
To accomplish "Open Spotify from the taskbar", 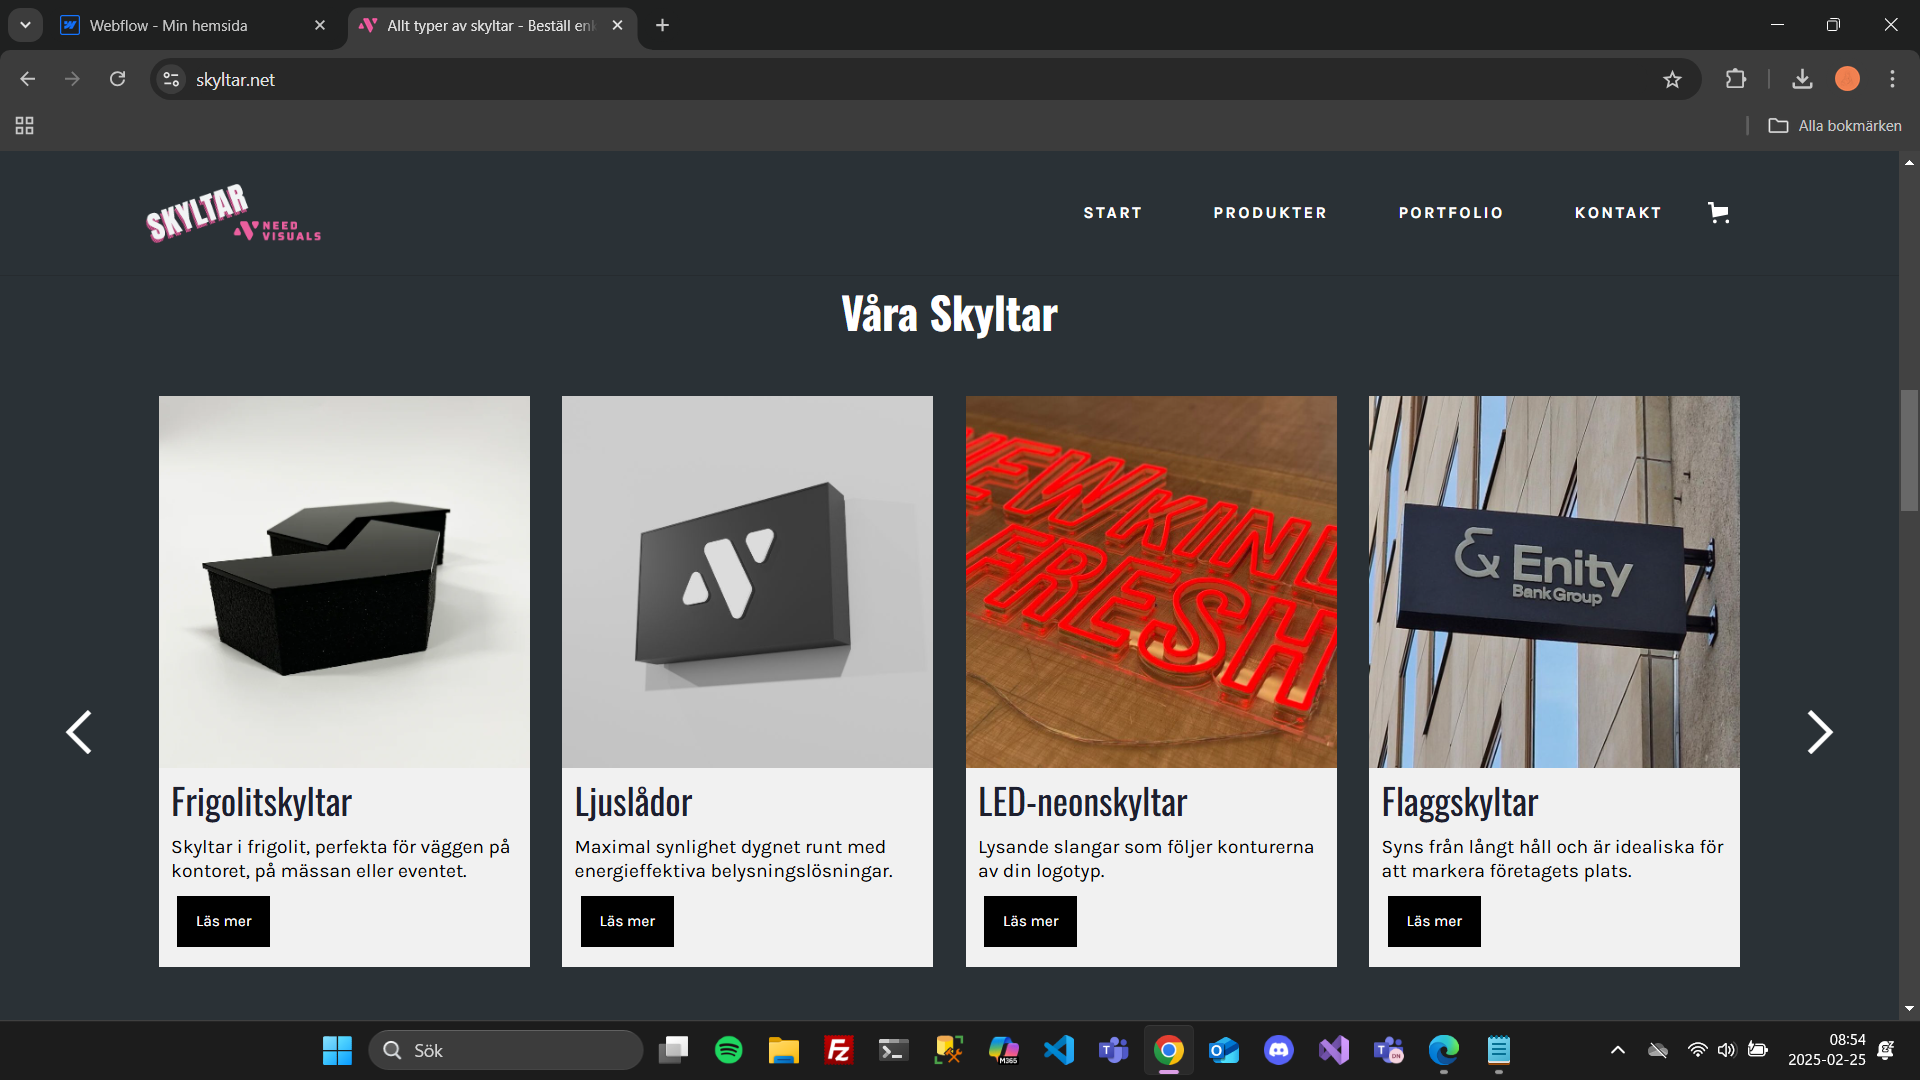I will click(728, 1050).
